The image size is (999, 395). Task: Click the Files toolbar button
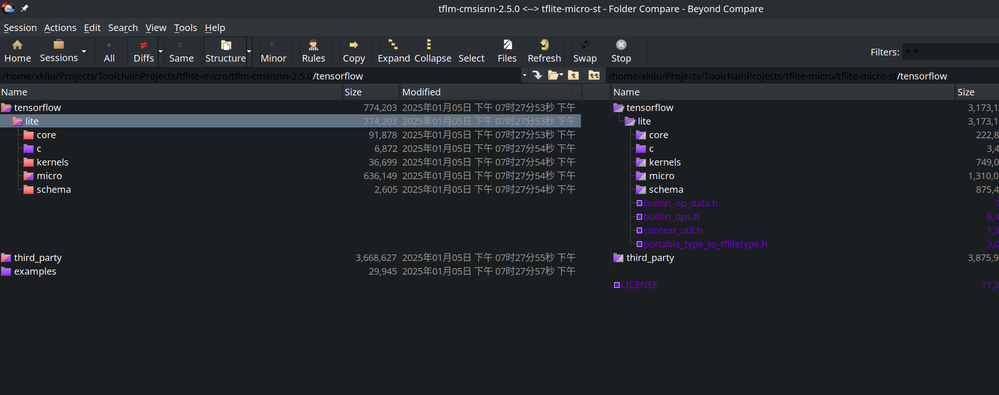tap(507, 51)
